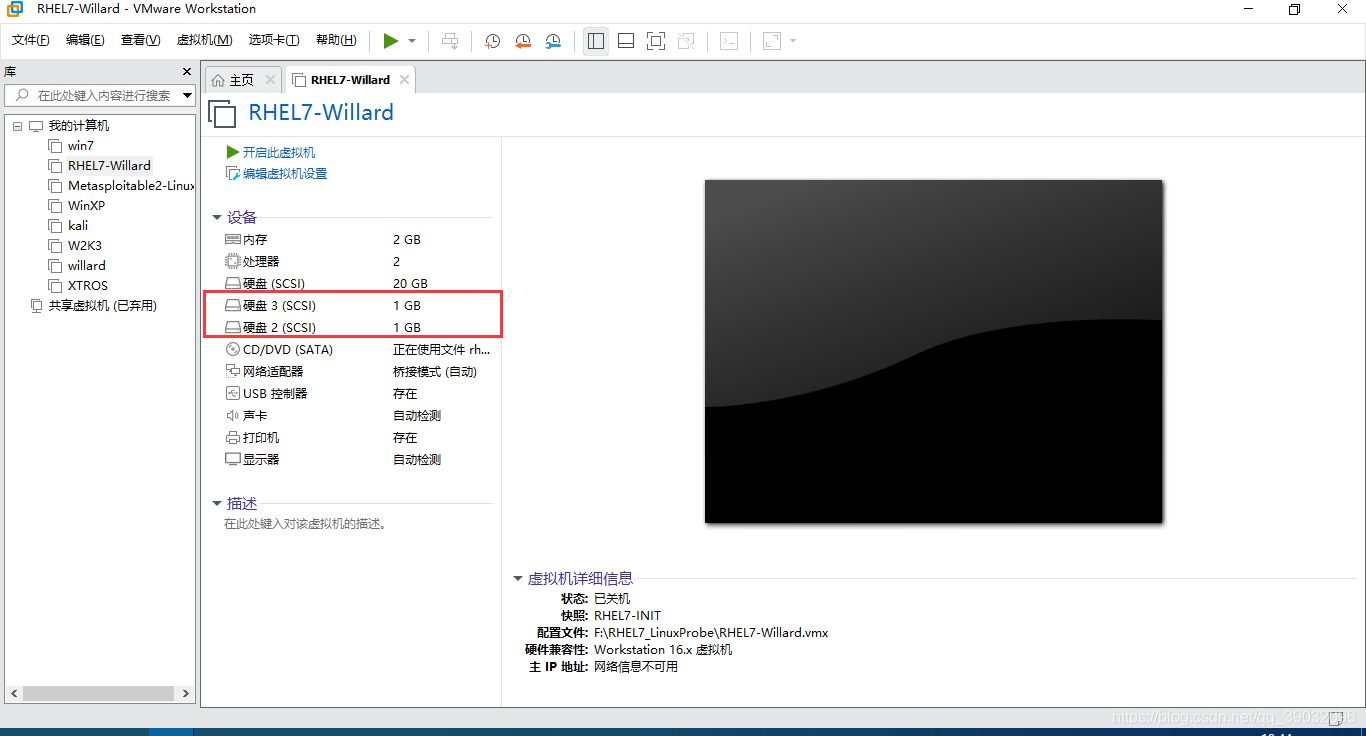Close the 库 library panel
Screen dimensions: 1366x736
(x=186, y=72)
